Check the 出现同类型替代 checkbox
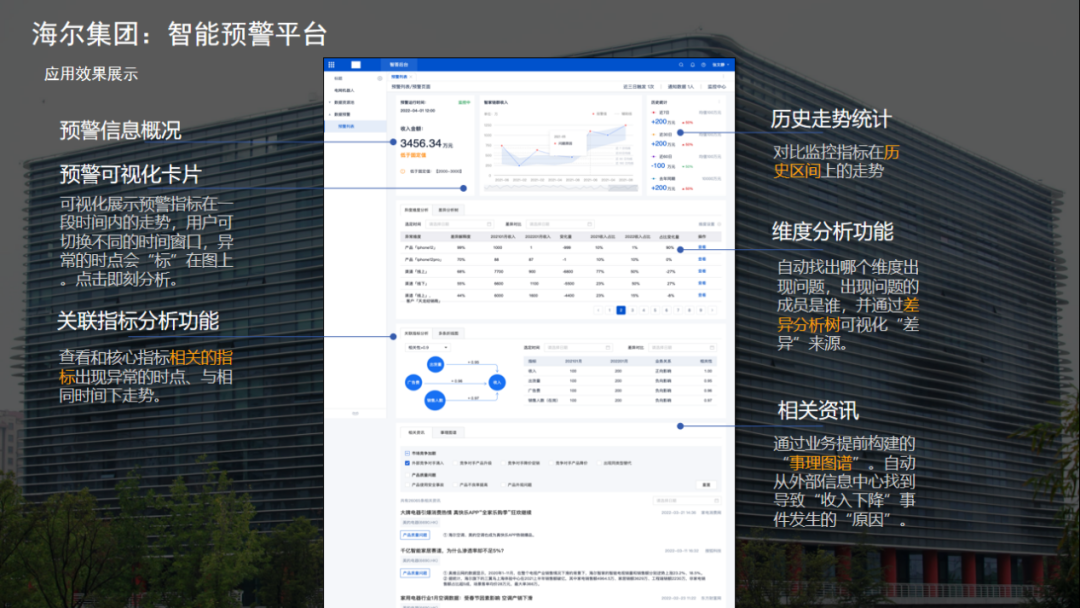Viewport: 1080px width, 608px height. [599, 463]
